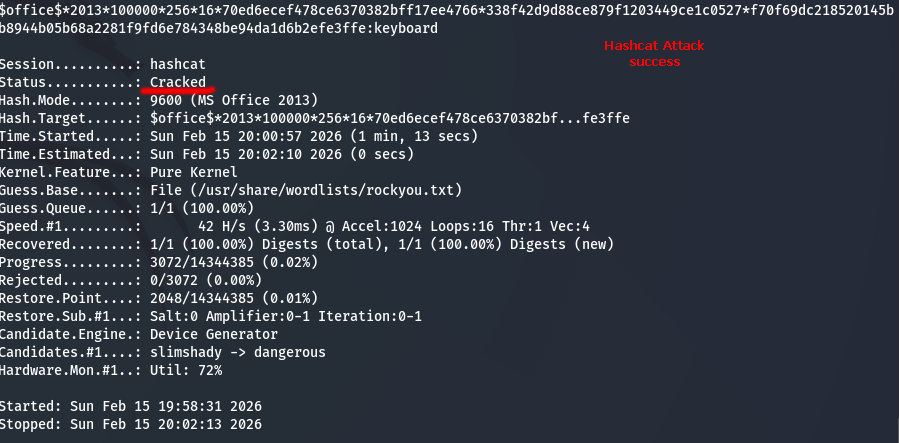Click the "Cracked" status text

click(178, 82)
